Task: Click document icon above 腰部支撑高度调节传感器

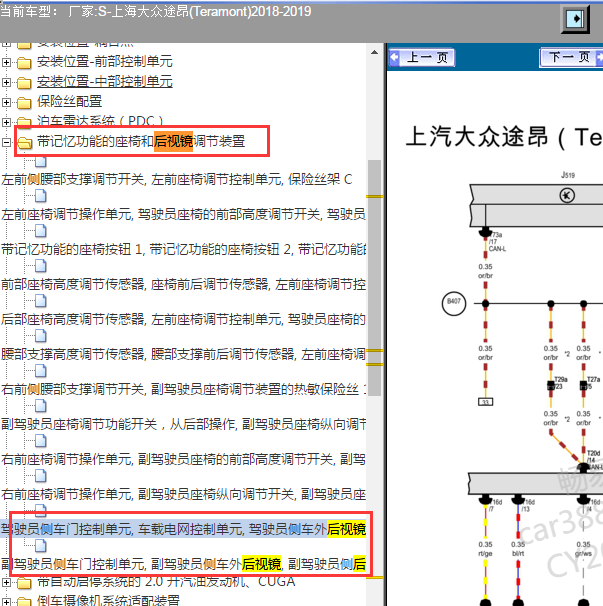Action: click(41, 336)
